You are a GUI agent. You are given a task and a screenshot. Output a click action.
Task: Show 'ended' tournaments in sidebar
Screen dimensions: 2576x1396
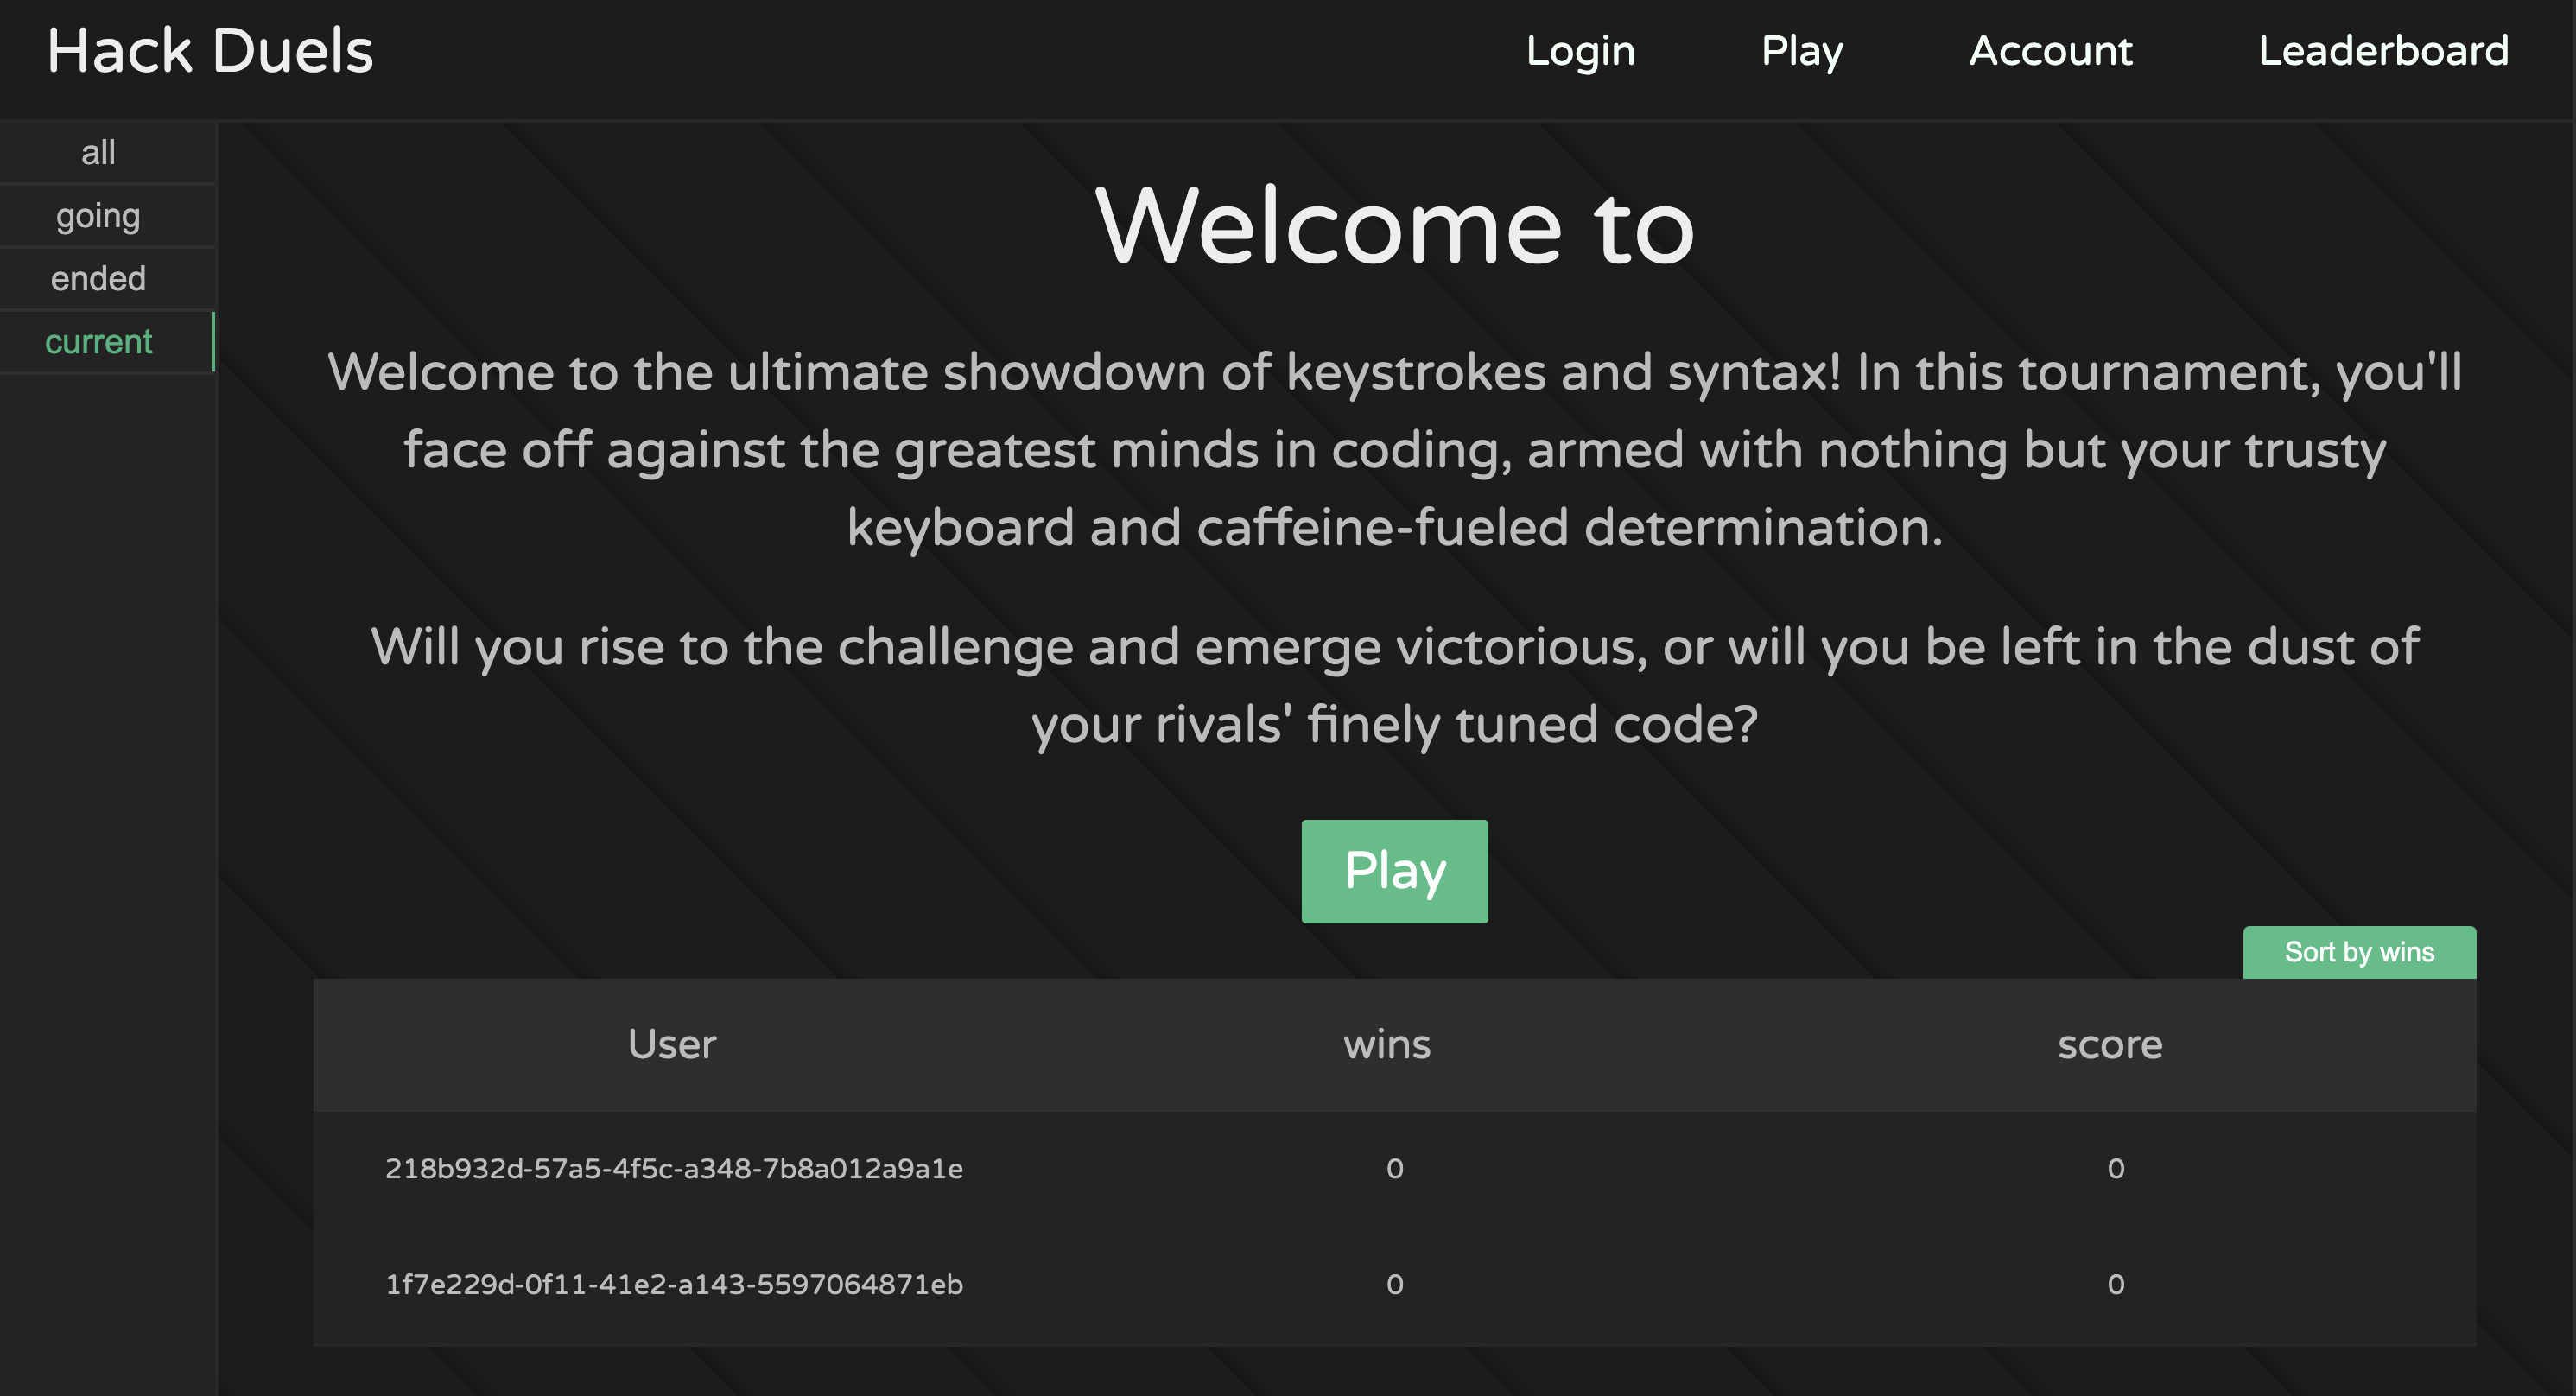point(98,279)
